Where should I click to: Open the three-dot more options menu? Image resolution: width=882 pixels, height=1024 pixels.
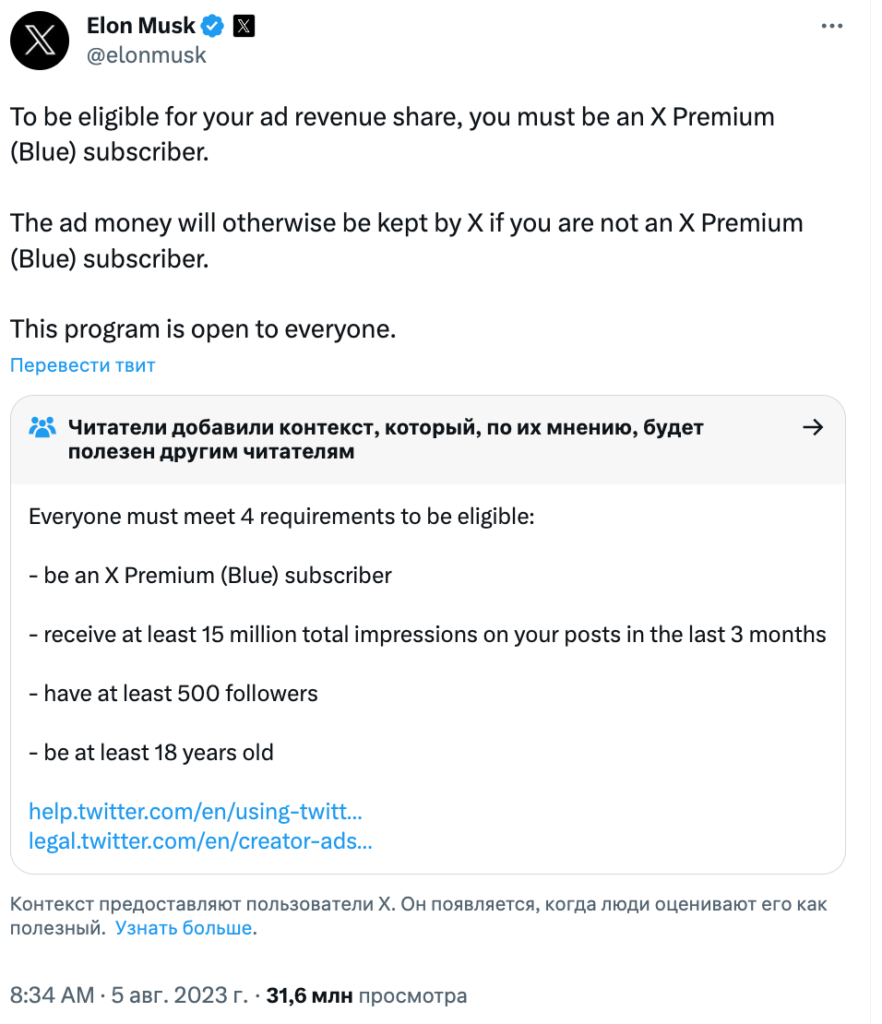coord(831,26)
